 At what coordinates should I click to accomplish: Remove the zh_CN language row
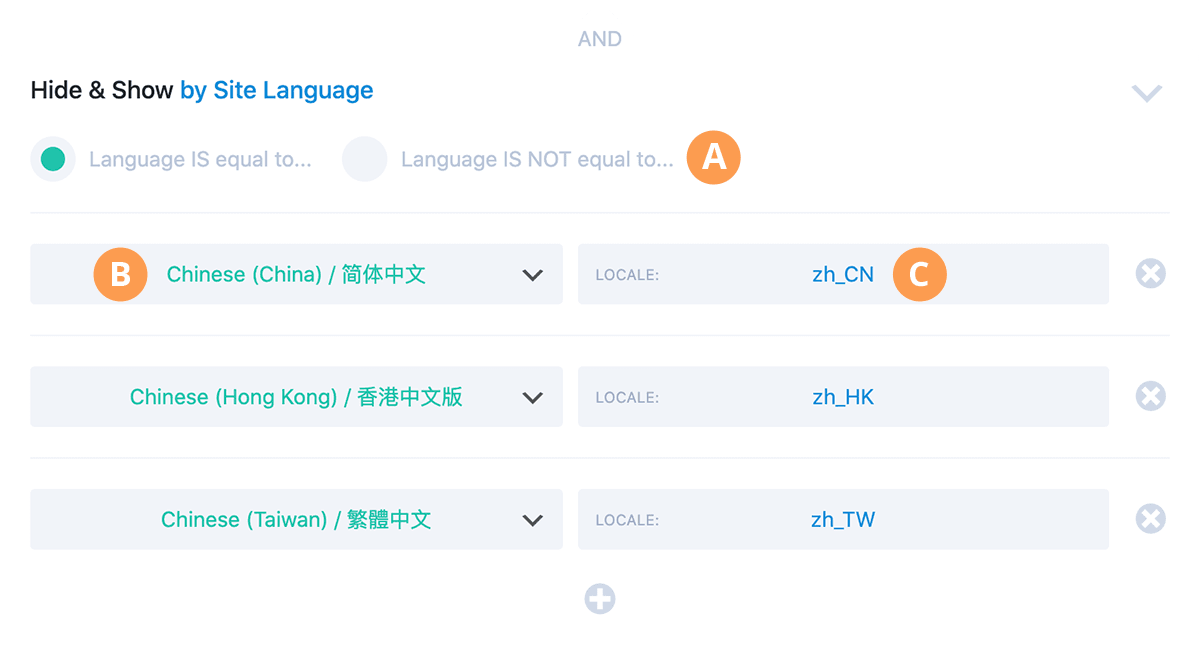click(x=1151, y=273)
